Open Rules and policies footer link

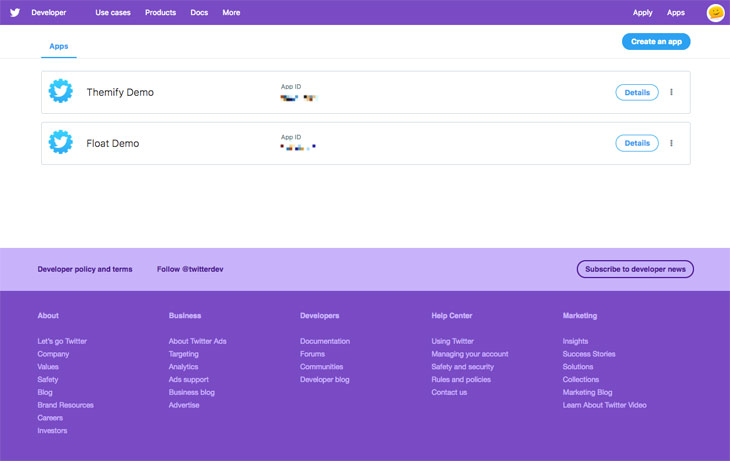461,380
